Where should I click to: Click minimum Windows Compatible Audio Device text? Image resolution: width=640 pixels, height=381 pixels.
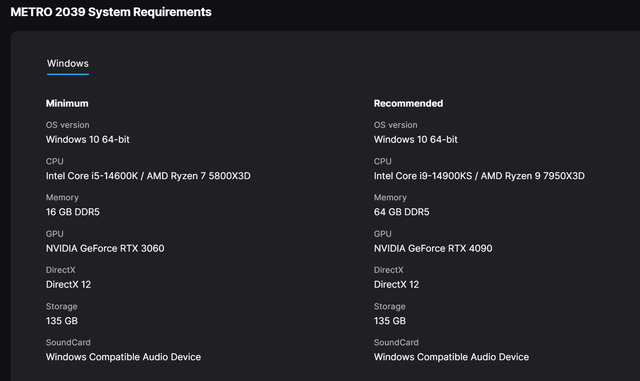(x=123, y=357)
